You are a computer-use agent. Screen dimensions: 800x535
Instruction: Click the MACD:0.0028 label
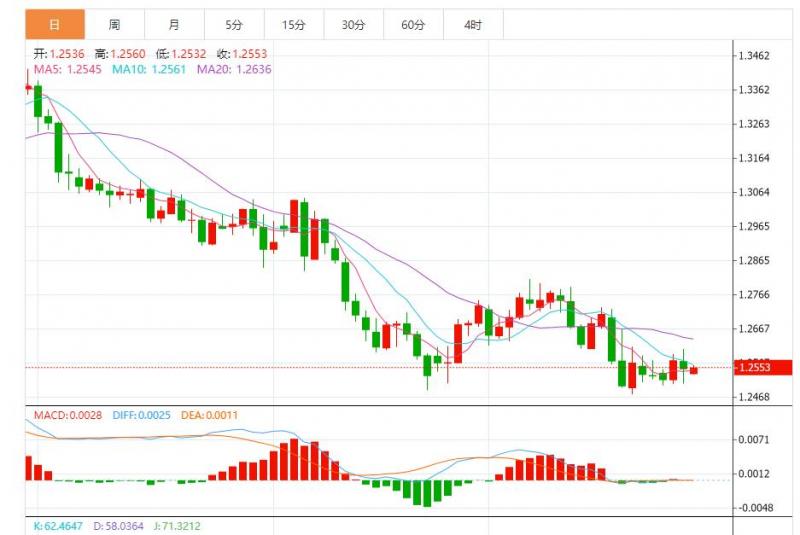pyautogui.click(x=68, y=415)
